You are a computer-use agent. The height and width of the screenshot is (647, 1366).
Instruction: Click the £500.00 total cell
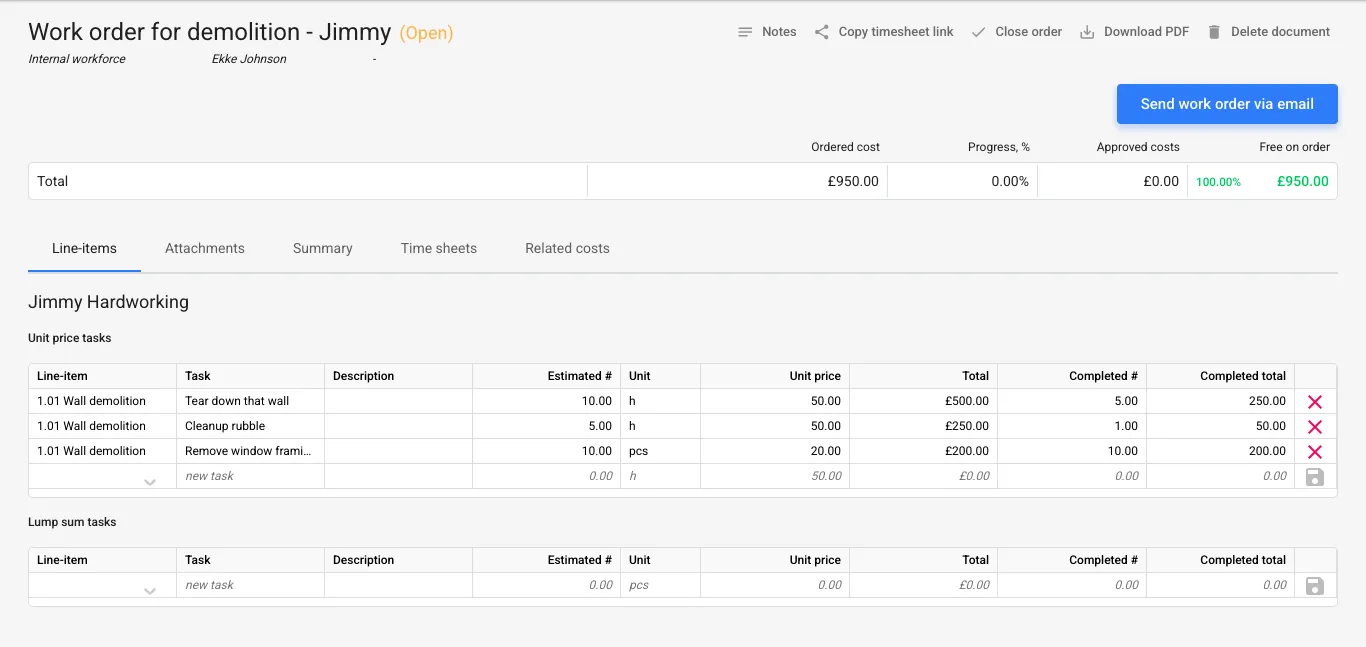coord(923,401)
